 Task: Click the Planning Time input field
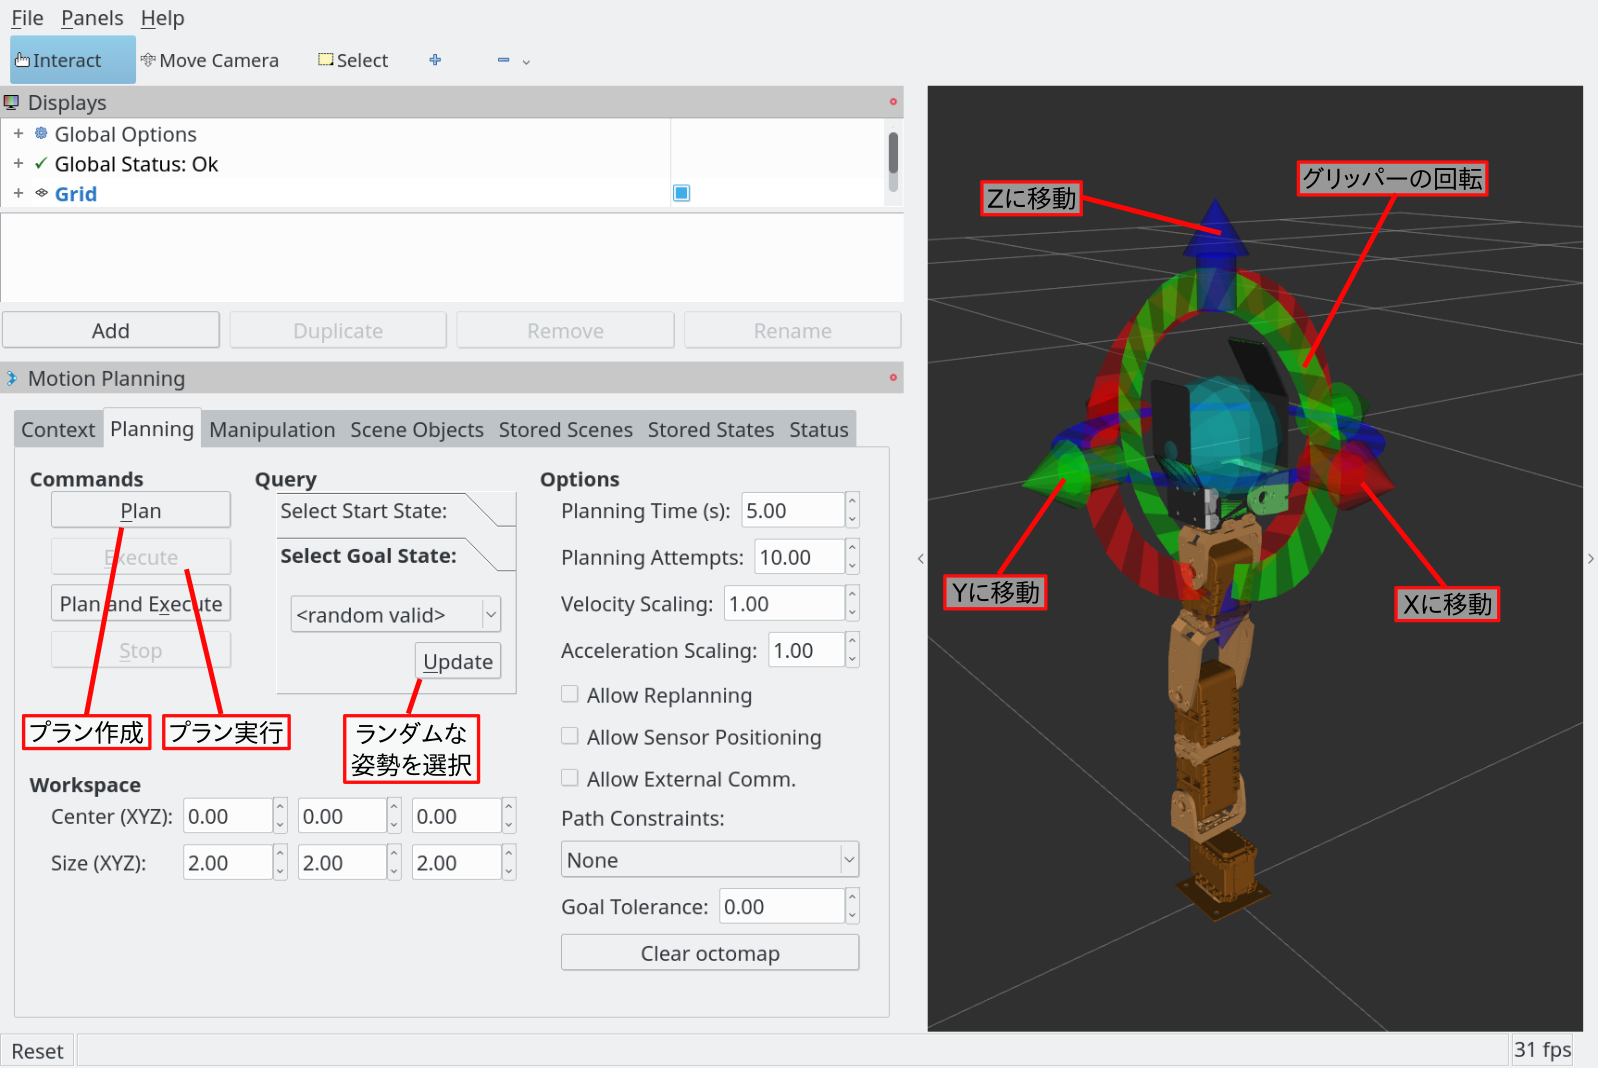point(793,510)
